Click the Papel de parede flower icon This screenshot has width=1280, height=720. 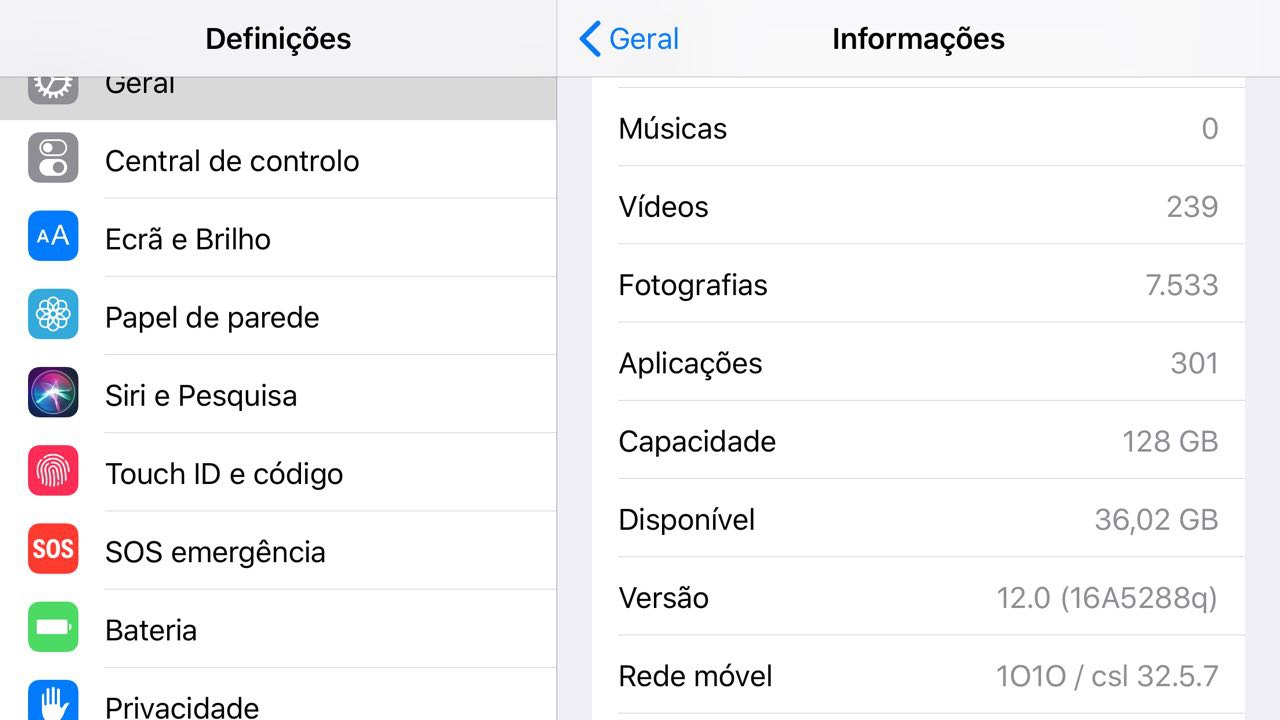53,314
